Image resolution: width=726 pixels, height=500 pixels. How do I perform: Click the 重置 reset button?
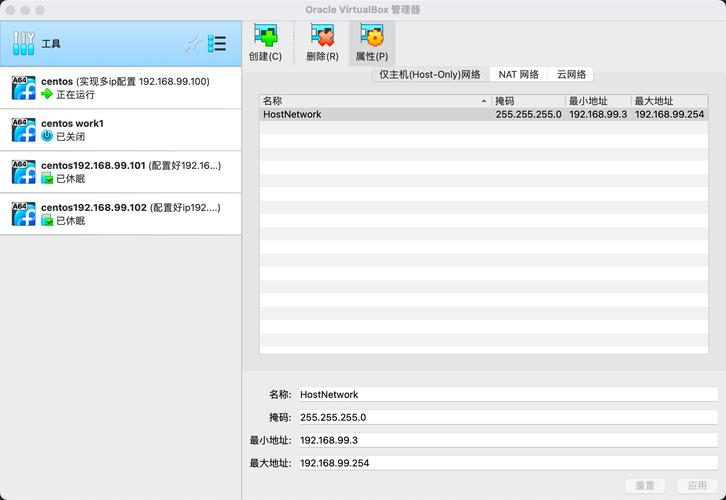tap(645, 485)
